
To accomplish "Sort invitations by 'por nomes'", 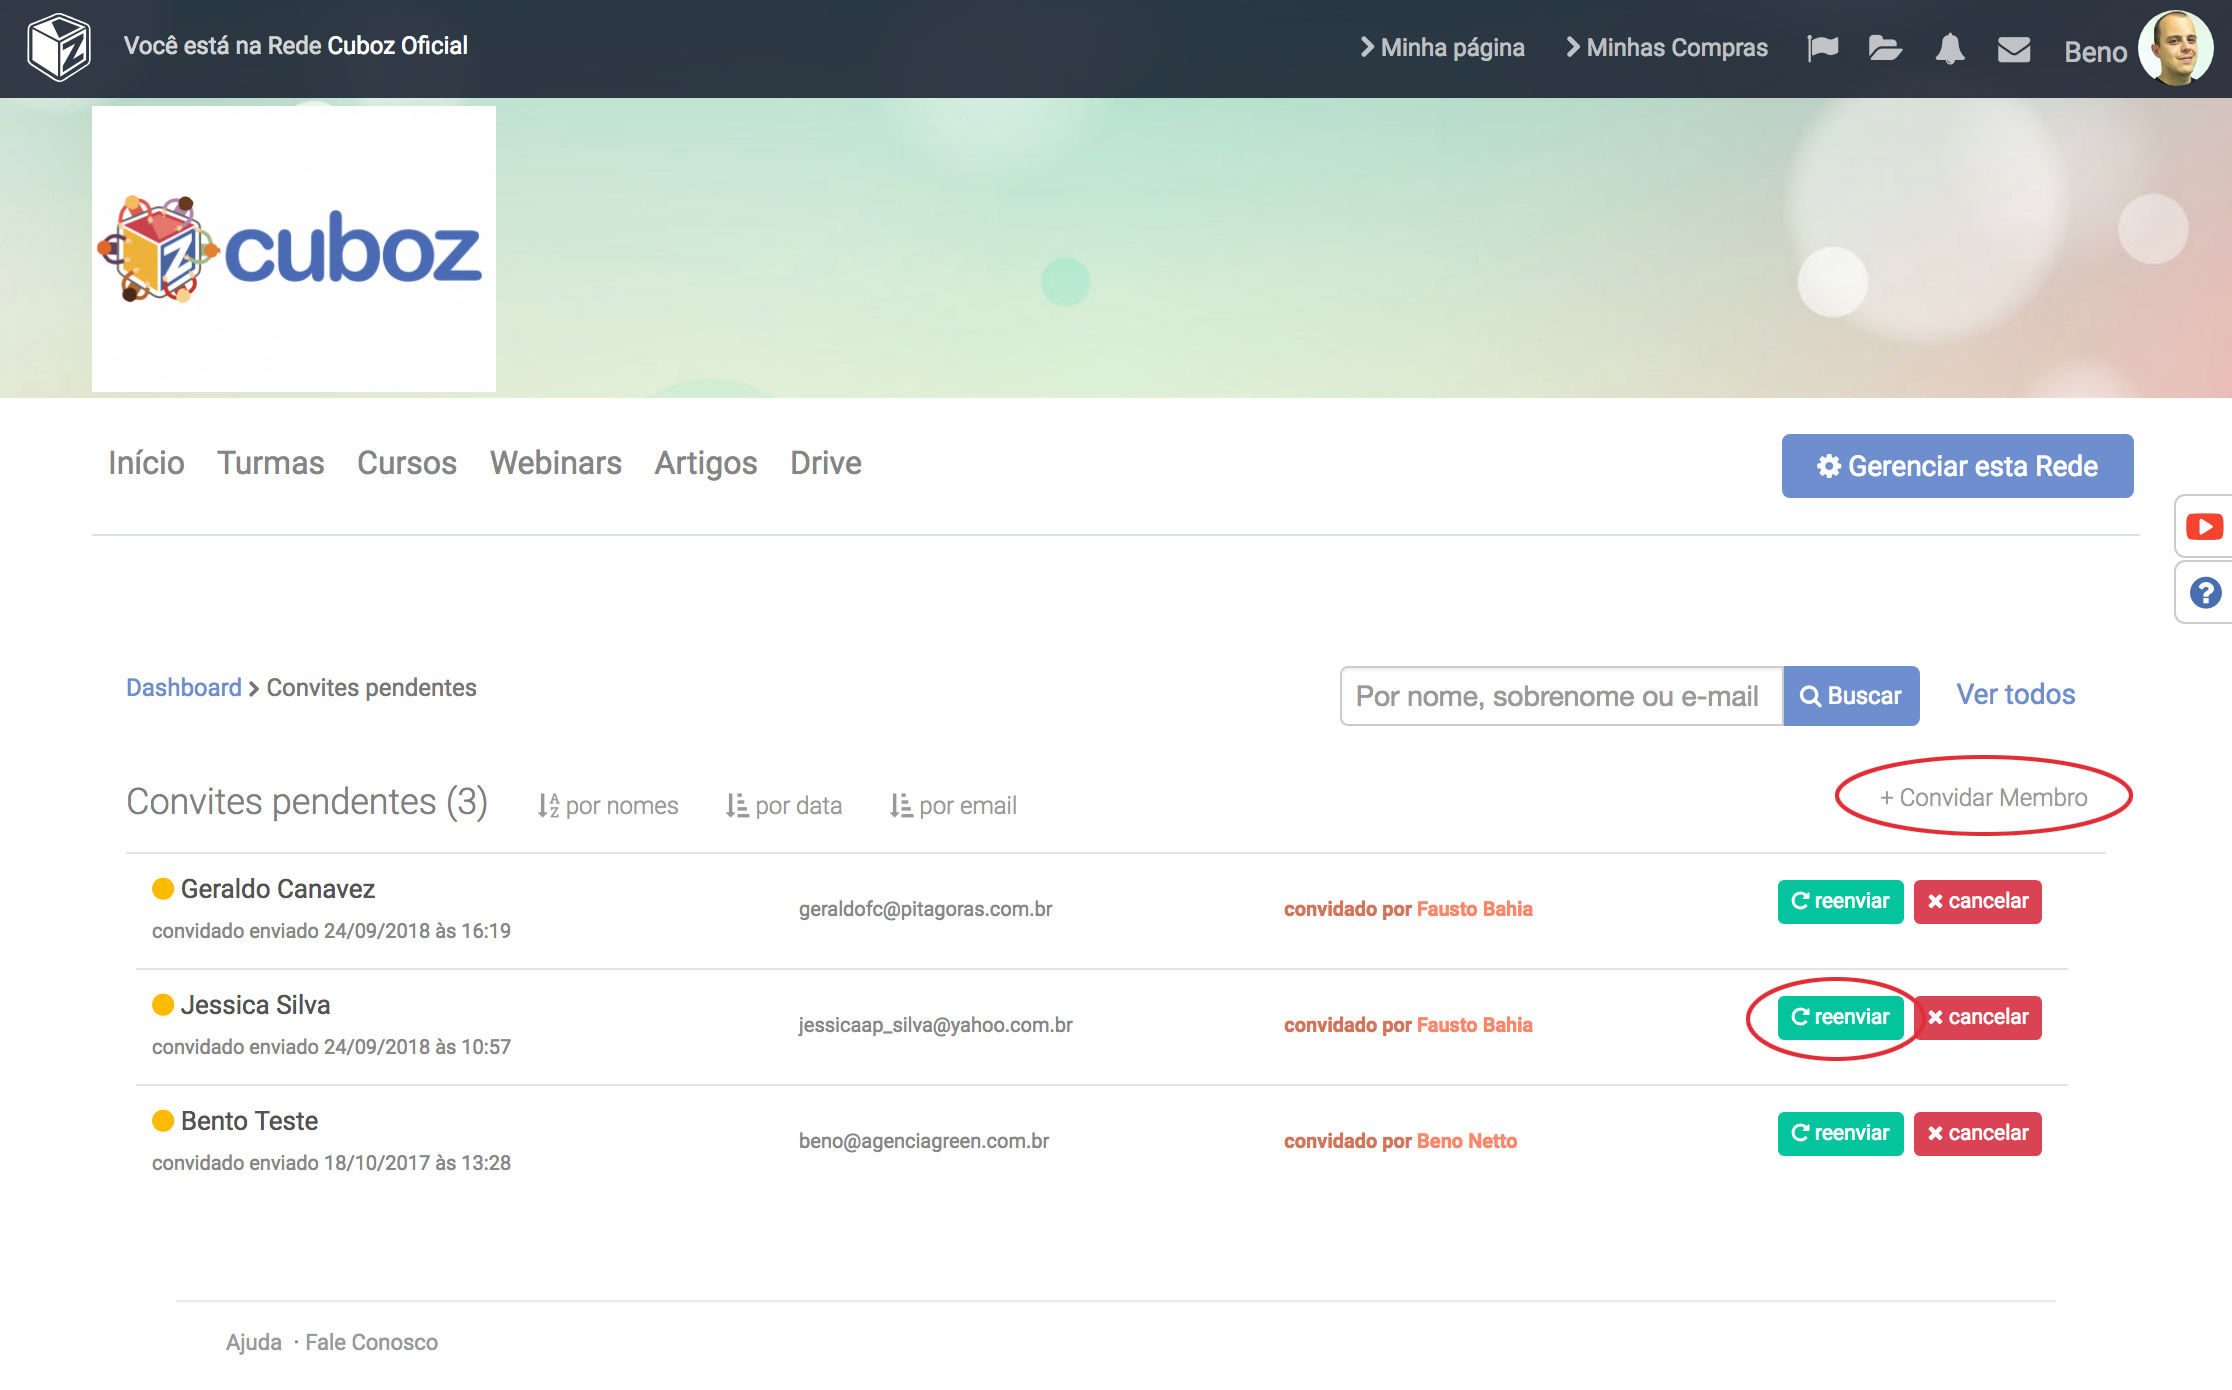I will 608,806.
